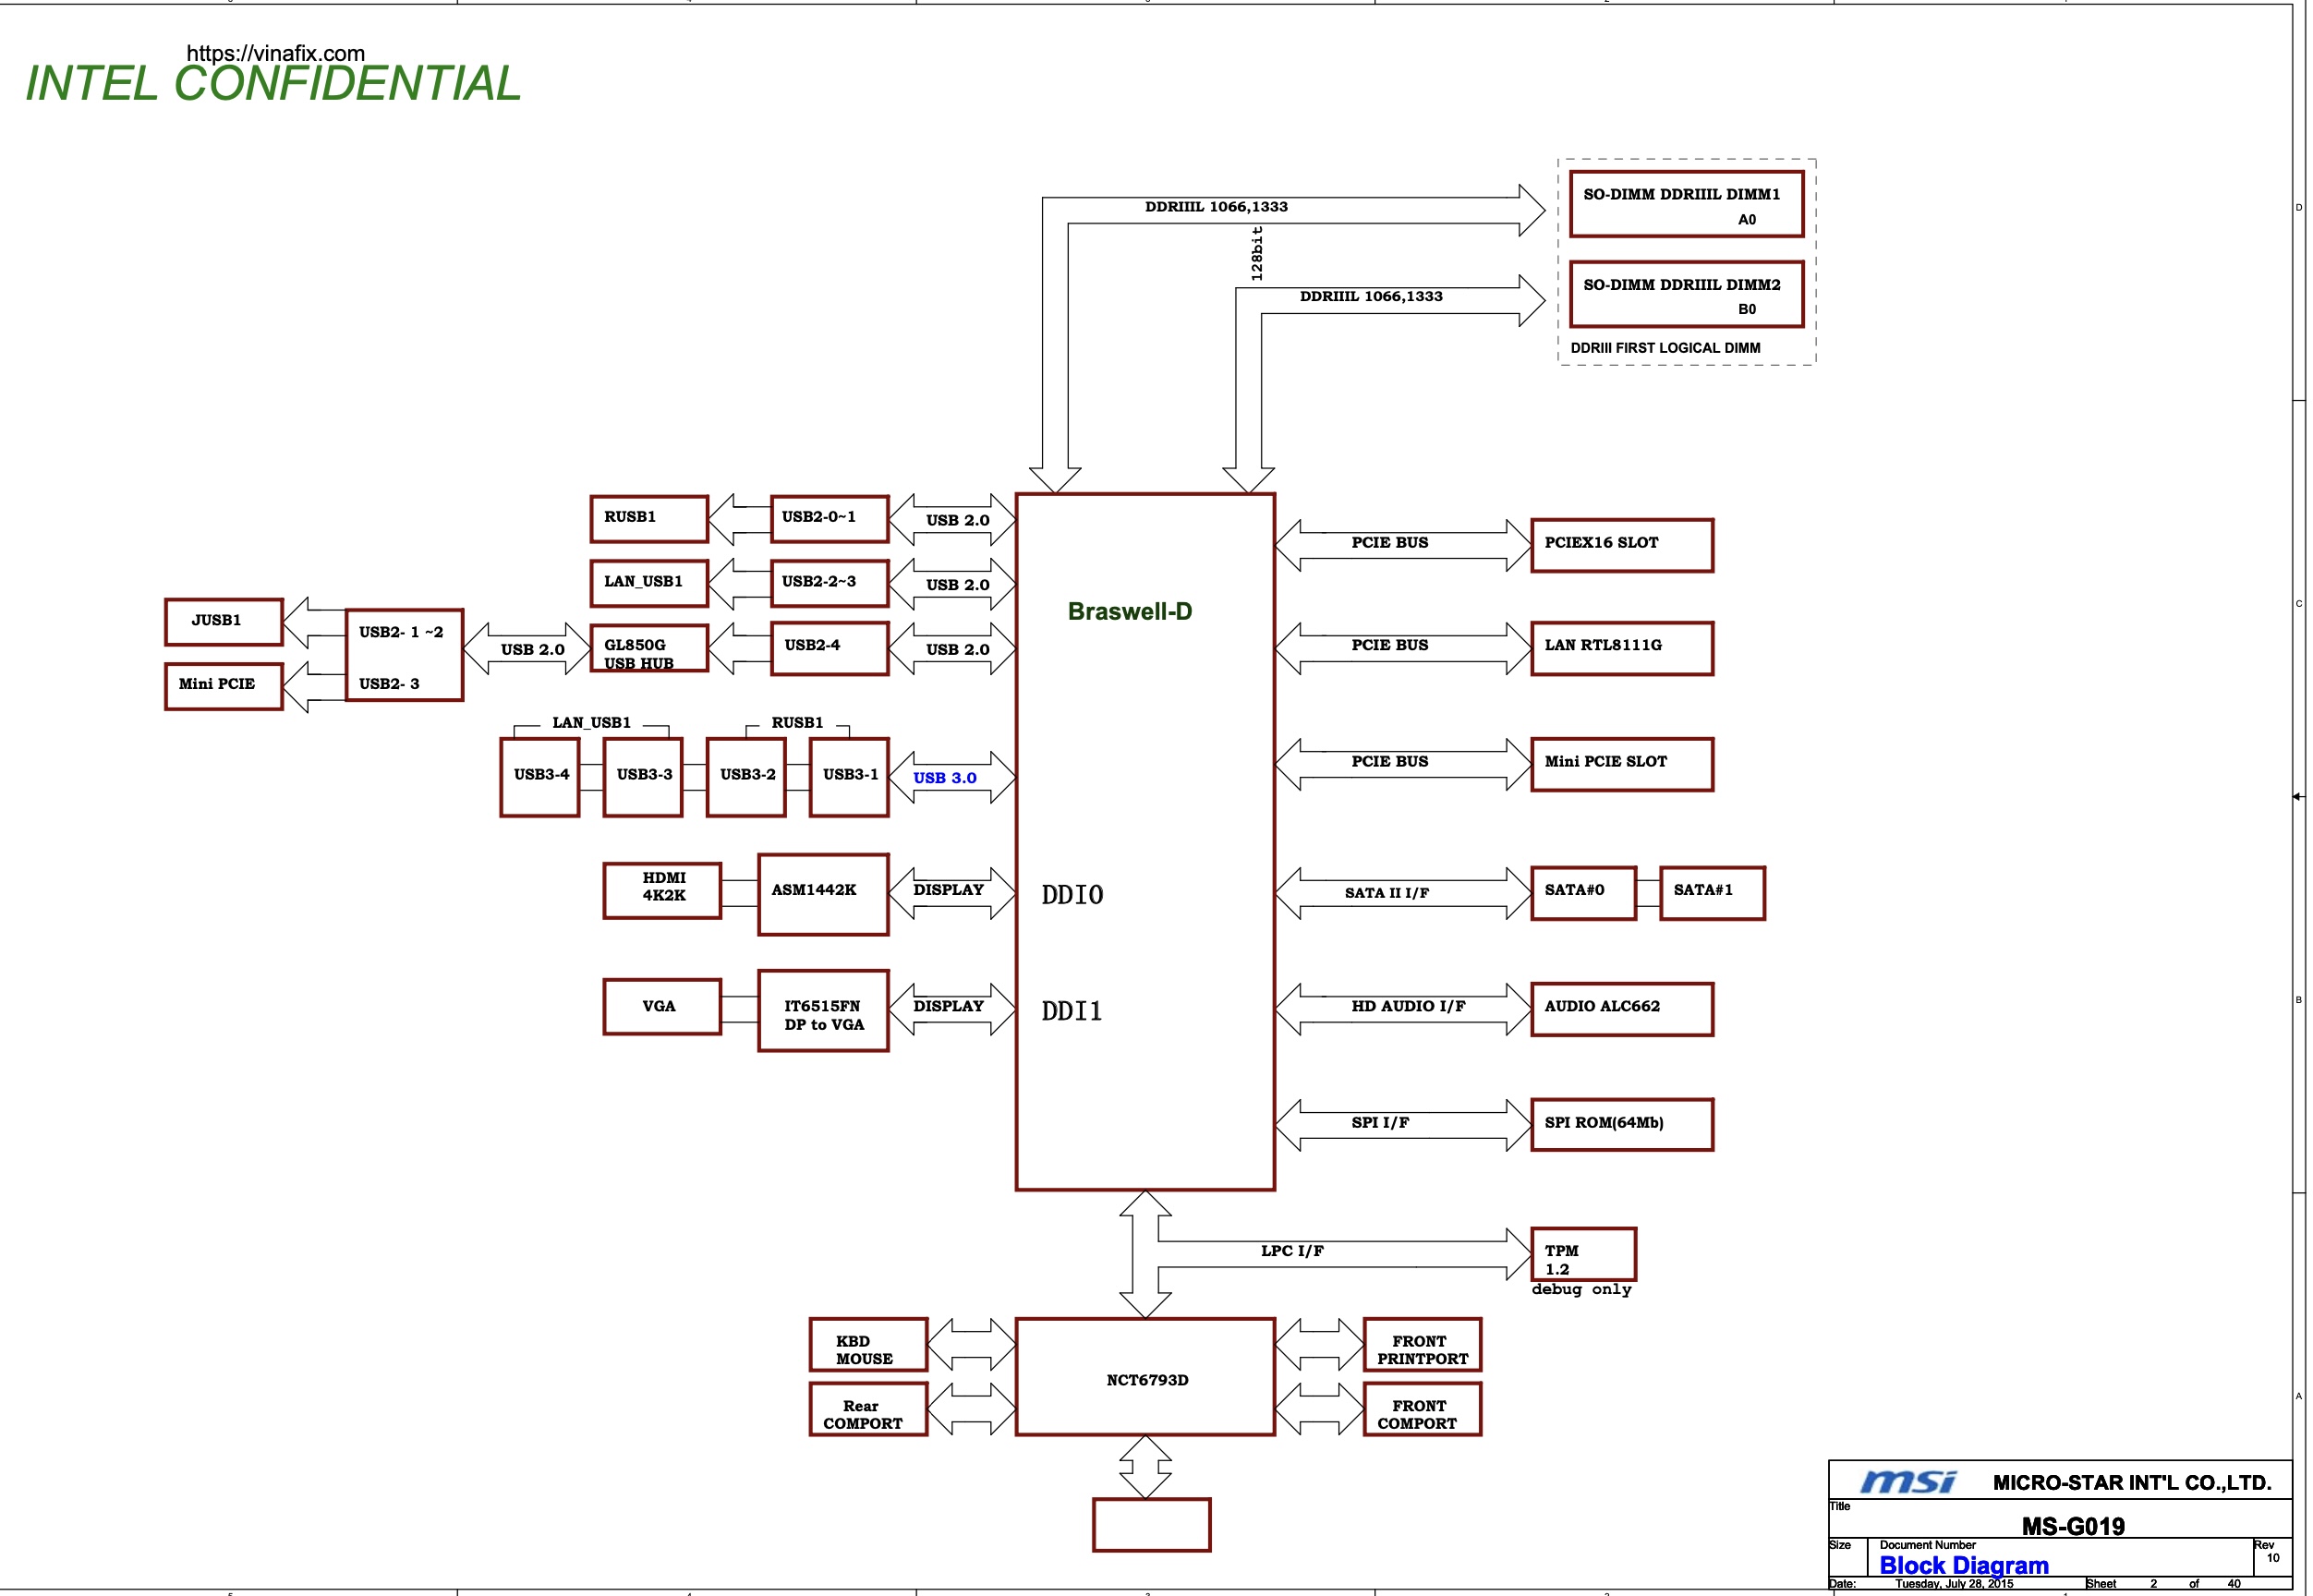Screen dimensions: 2313x1596
Task: Select the empty block below NCT6793D
Action: tap(1151, 1525)
